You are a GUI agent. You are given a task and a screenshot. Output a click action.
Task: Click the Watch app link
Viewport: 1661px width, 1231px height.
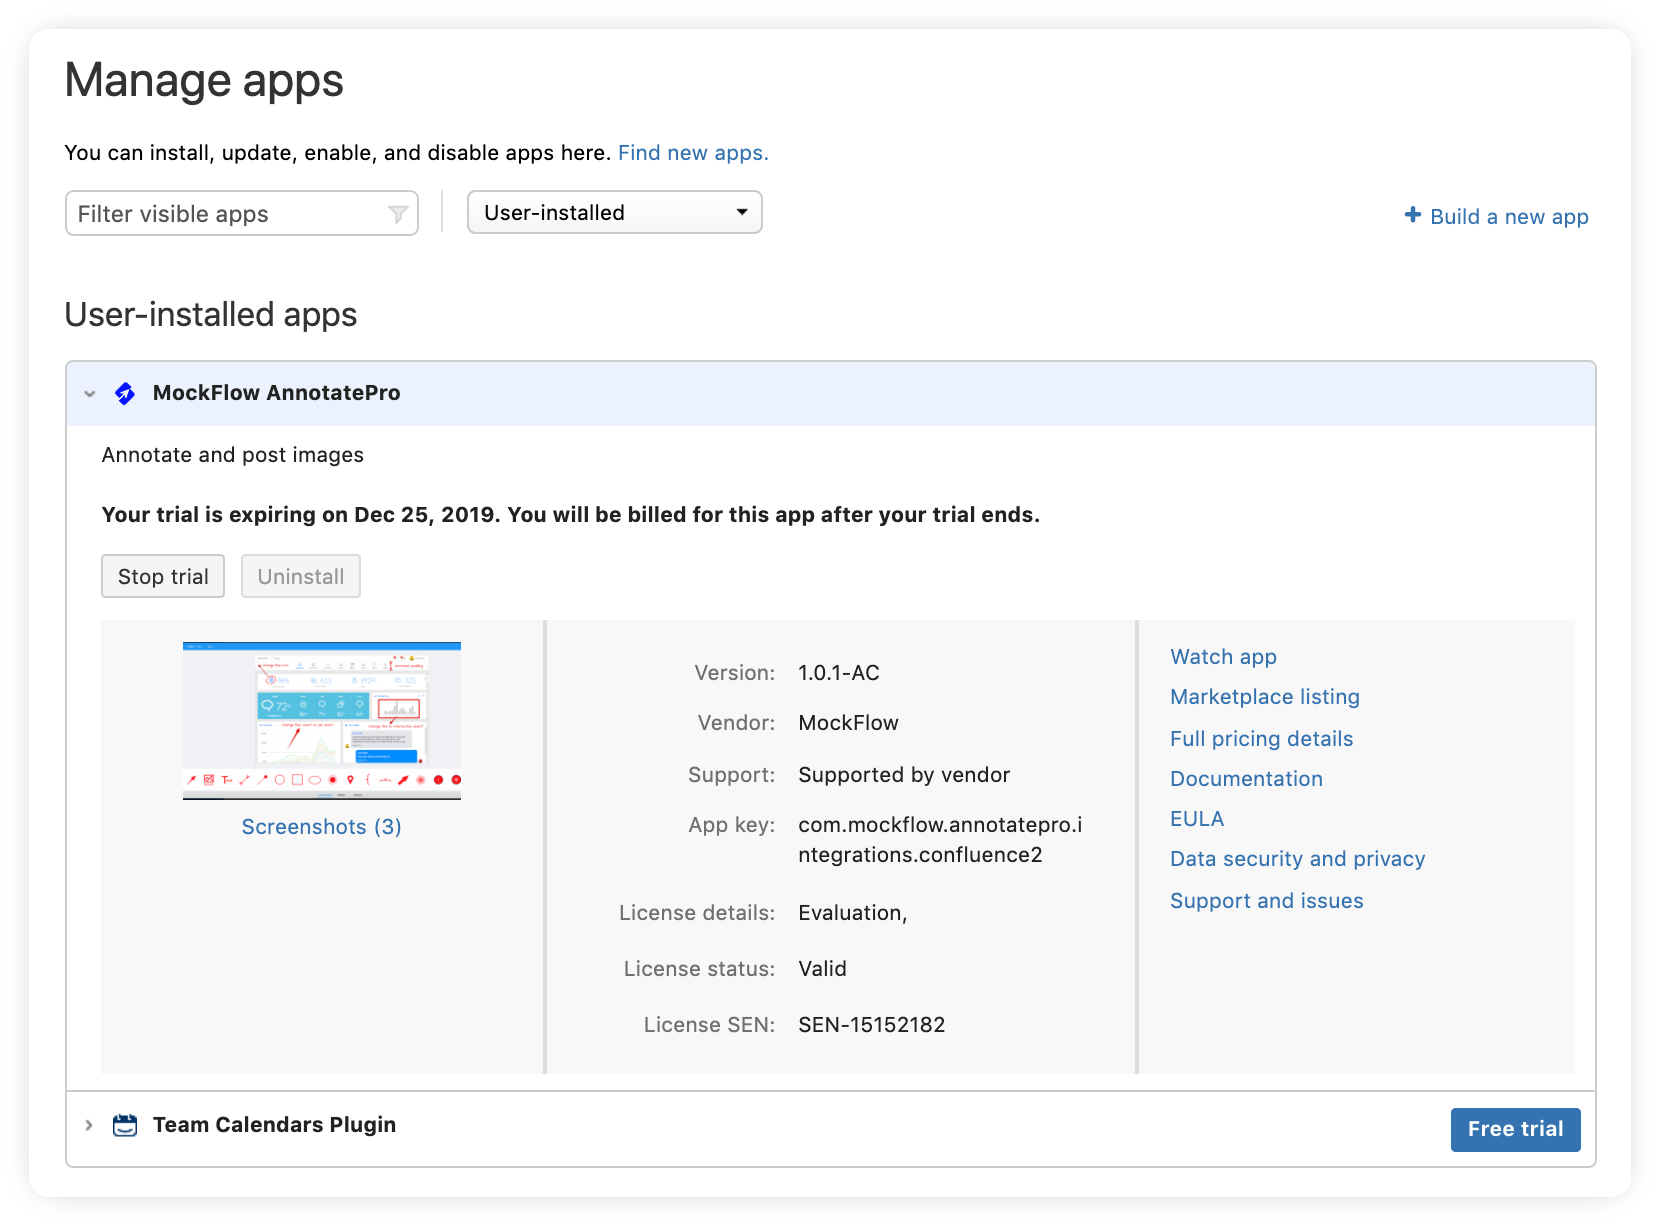coord(1223,657)
